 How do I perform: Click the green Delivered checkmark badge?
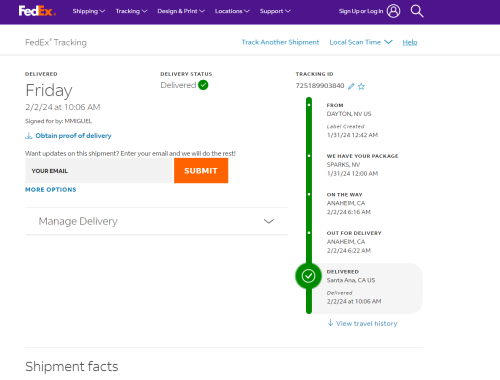click(203, 85)
